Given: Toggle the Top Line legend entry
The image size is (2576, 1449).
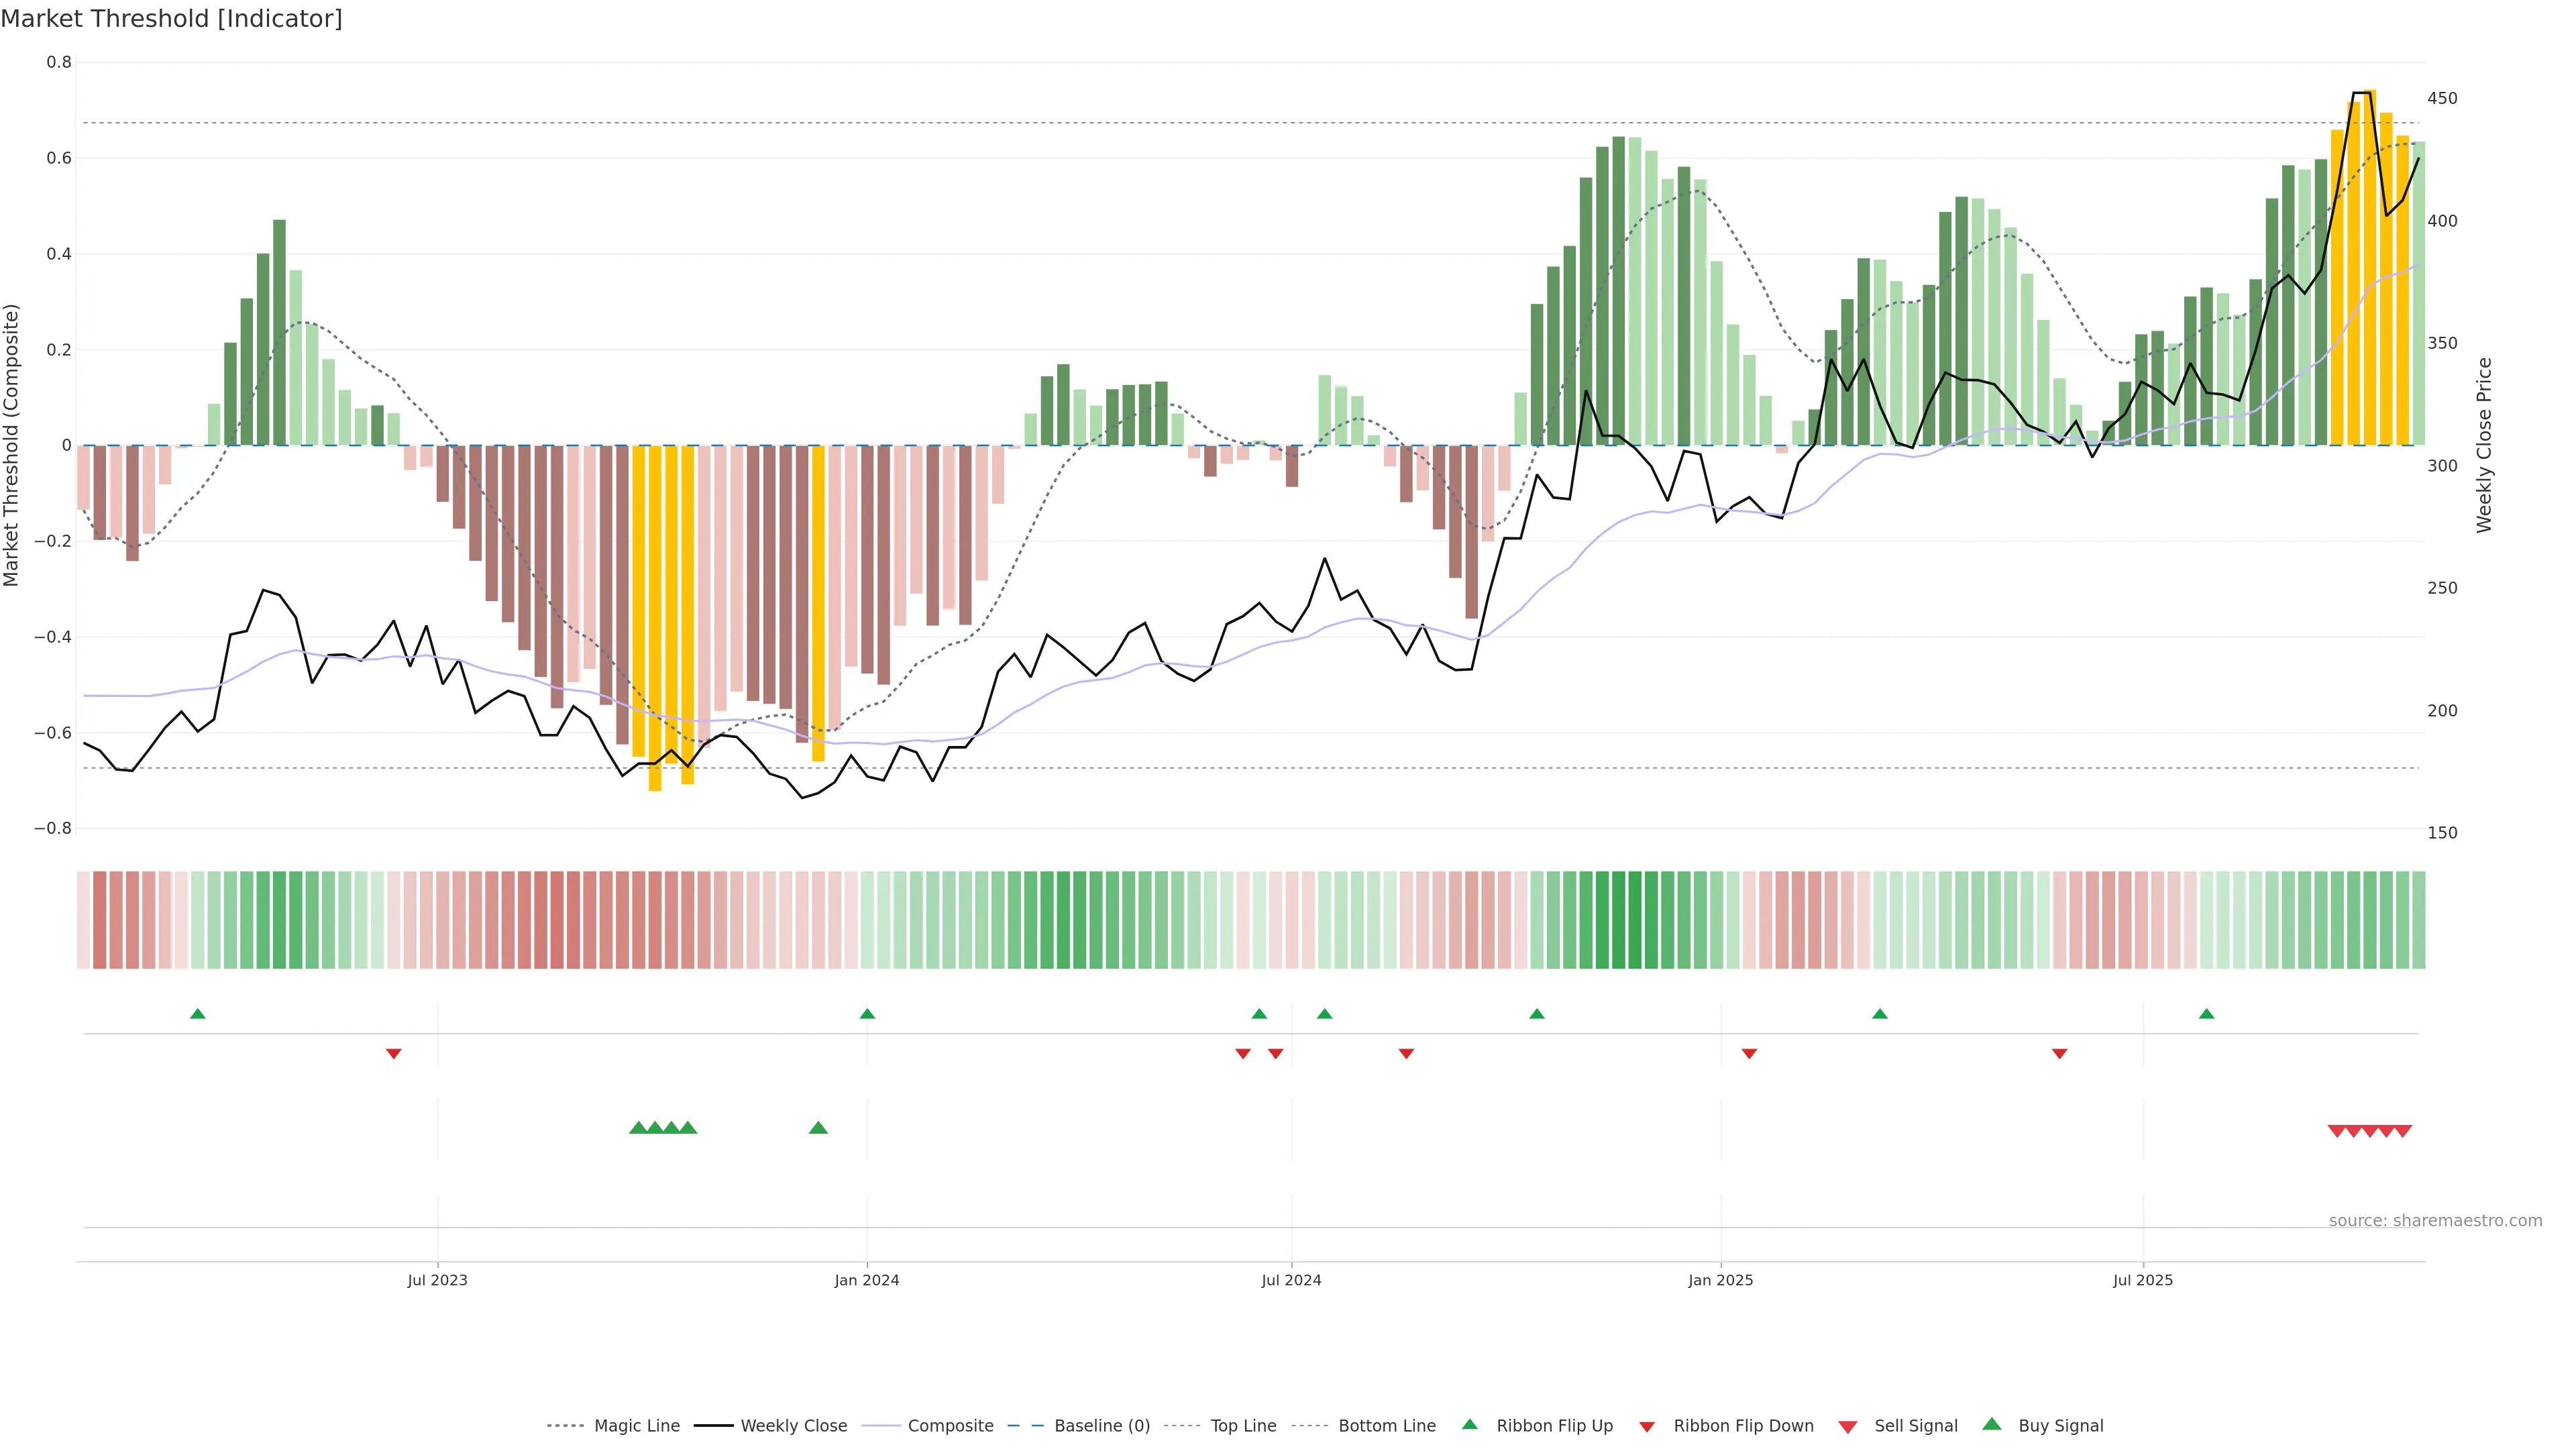Looking at the screenshot, I should [1243, 1426].
